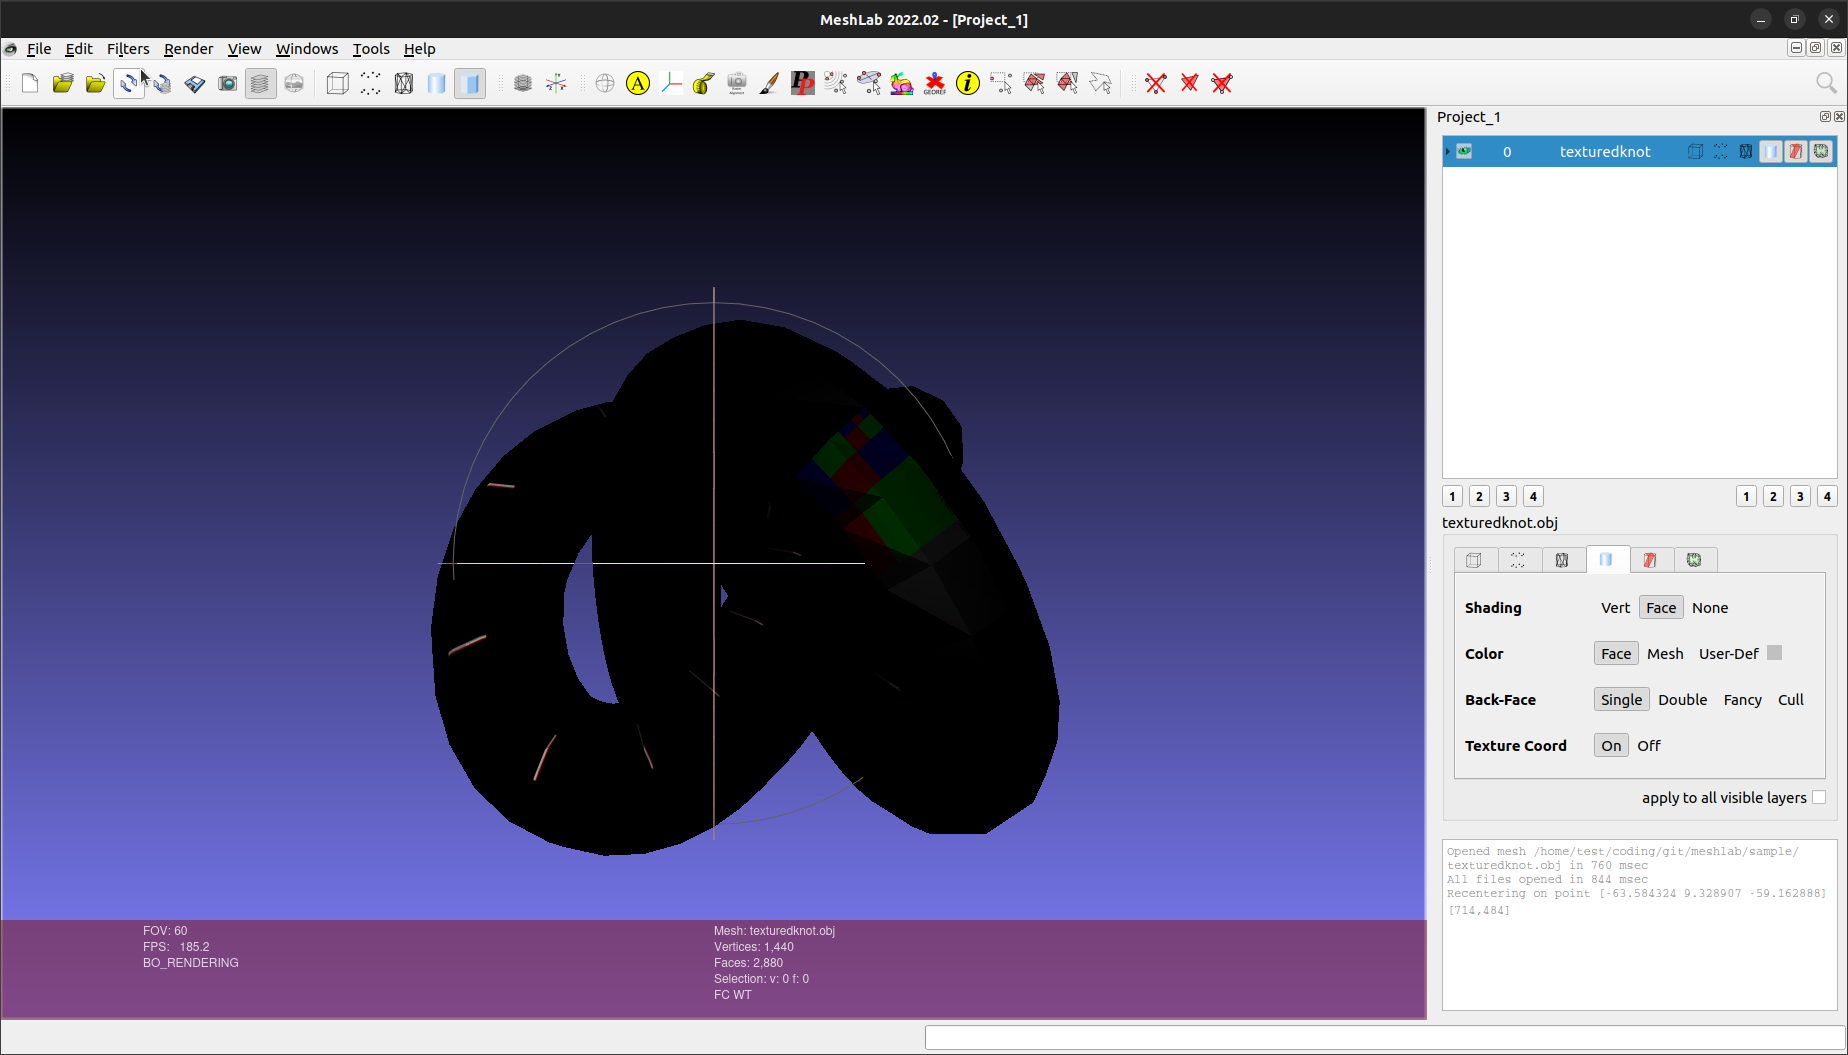This screenshot has height=1055, width=1848.
Task: Check apply to all visible layers
Action: 1818,797
